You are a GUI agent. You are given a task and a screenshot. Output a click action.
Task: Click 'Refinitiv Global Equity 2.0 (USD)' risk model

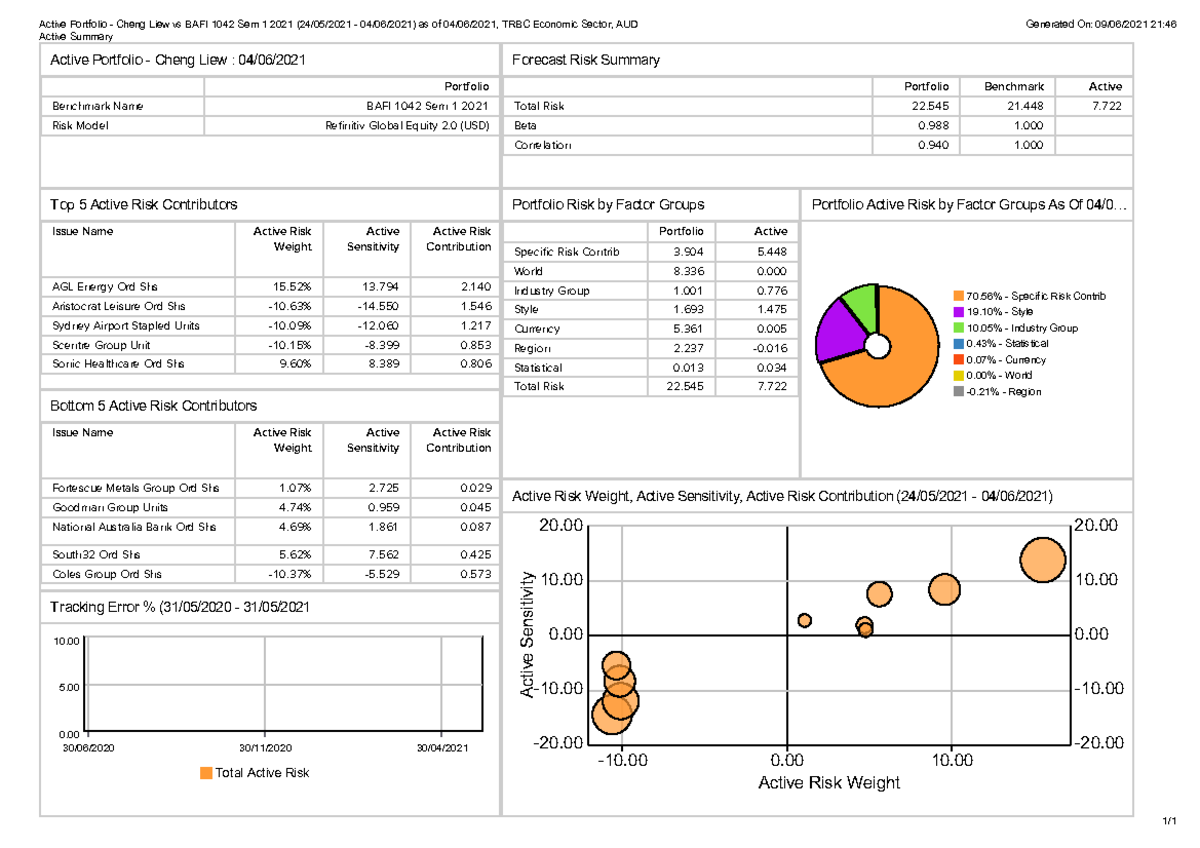pos(408,126)
